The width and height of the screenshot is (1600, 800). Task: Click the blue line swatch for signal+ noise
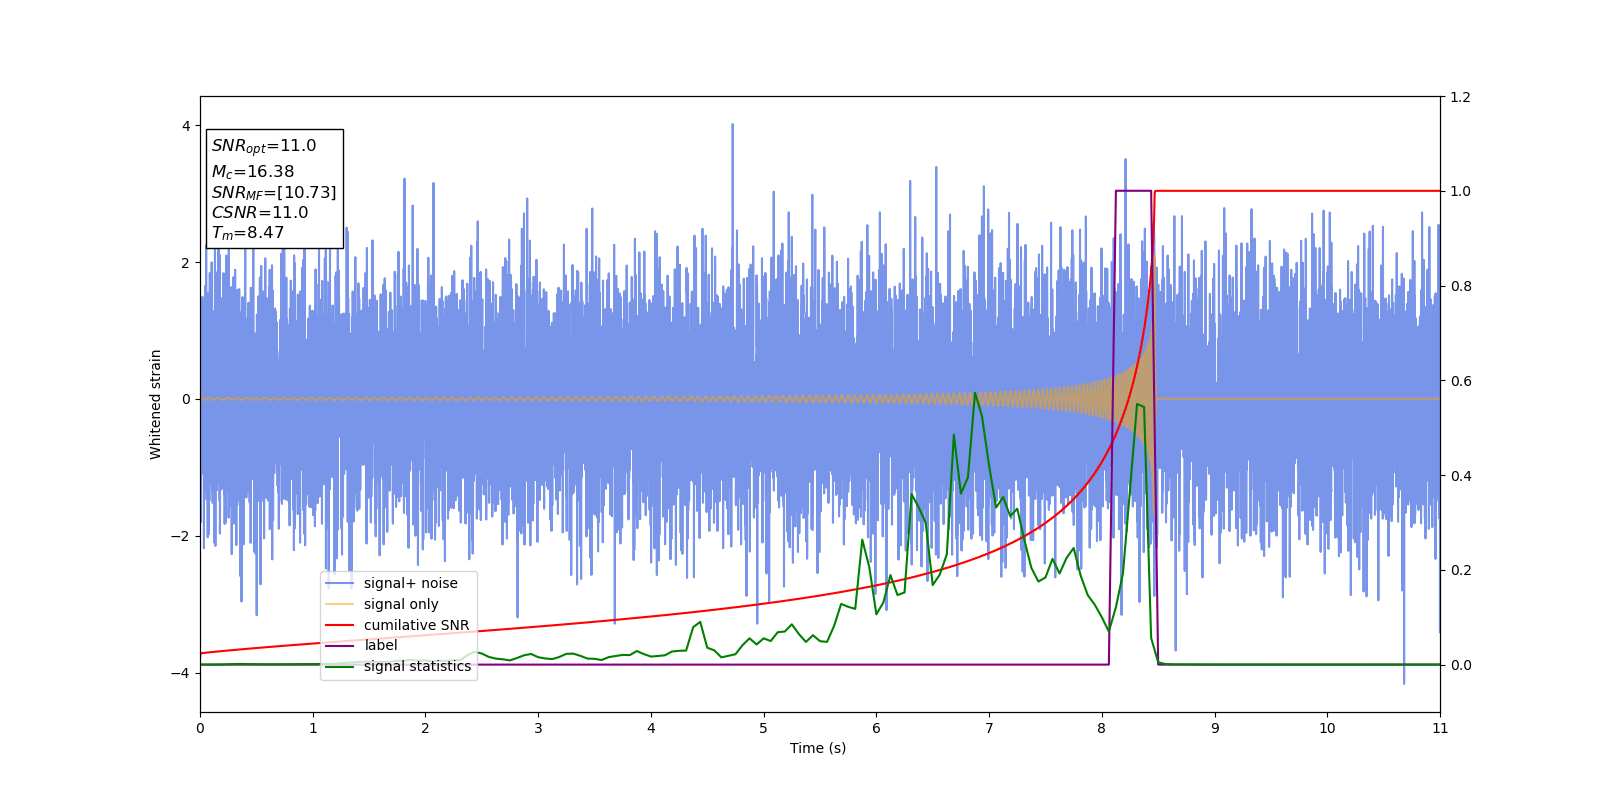coord(340,583)
